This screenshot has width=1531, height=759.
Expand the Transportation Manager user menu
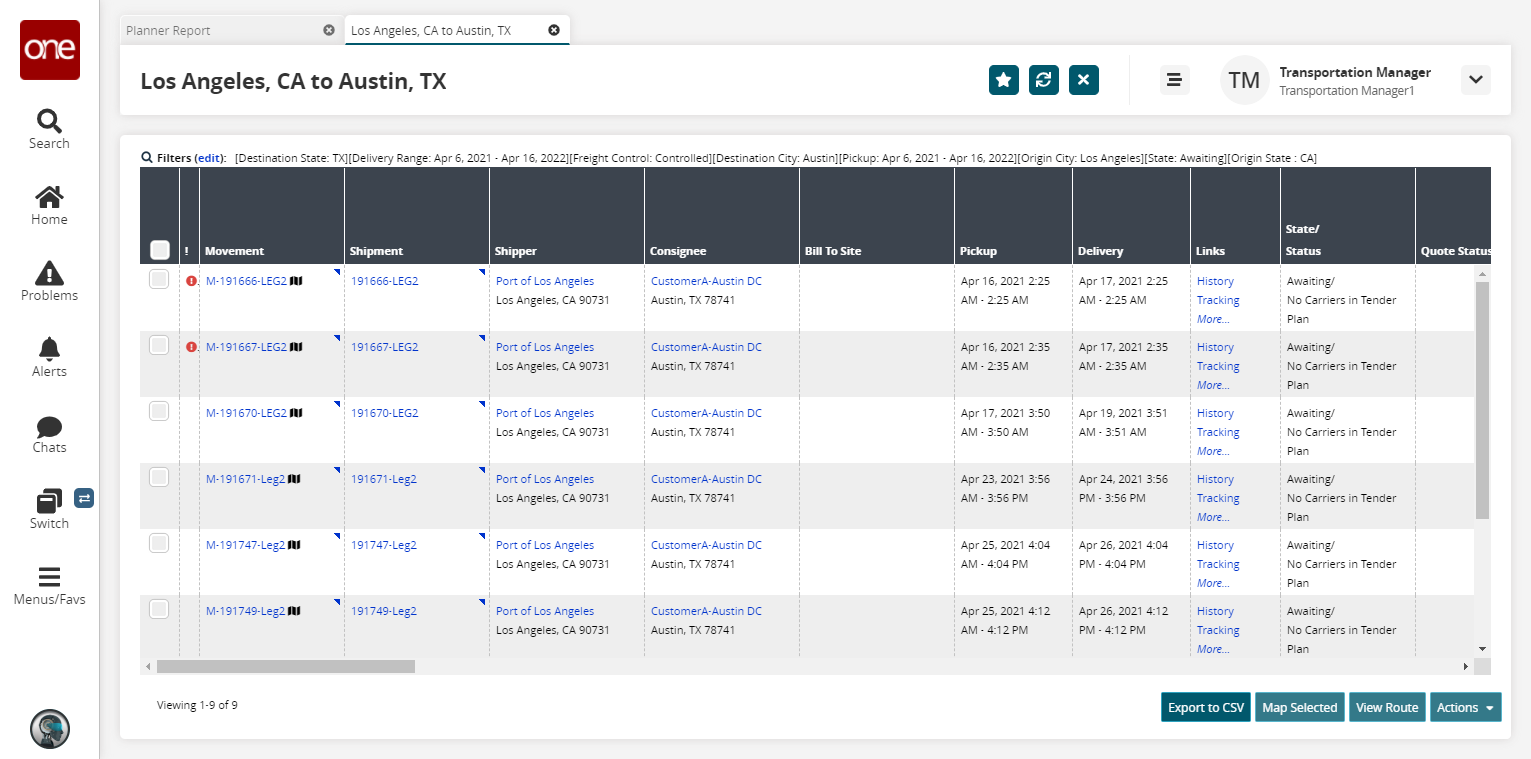pyautogui.click(x=1475, y=80)
